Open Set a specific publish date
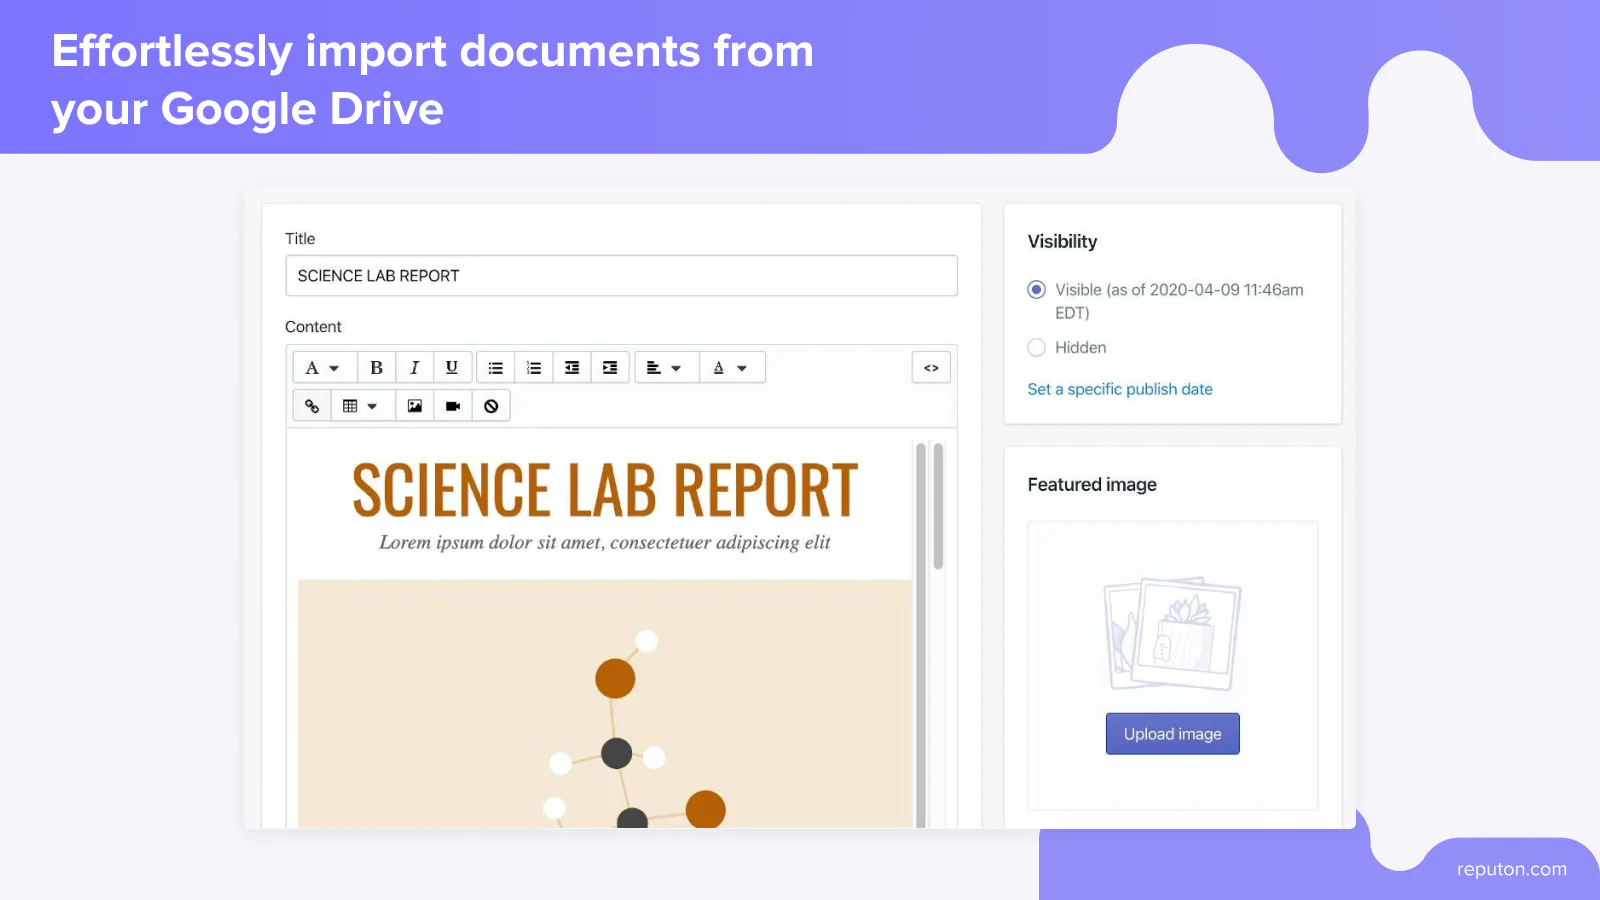1600x900 pixels. 1120,389
